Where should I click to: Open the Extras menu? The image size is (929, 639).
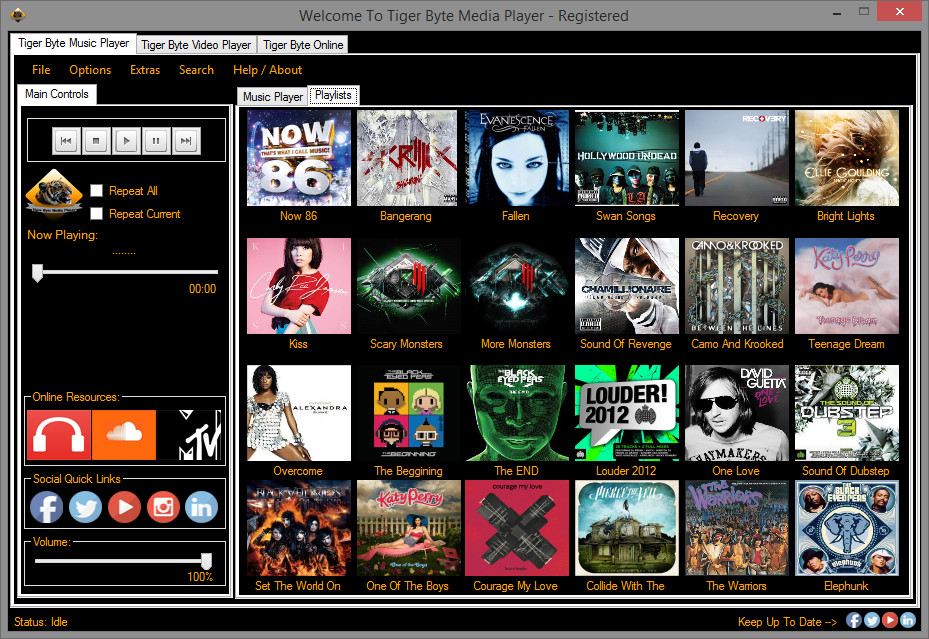tap(145, 70)
